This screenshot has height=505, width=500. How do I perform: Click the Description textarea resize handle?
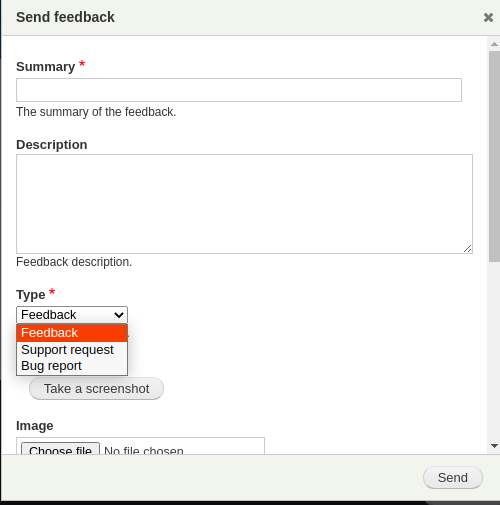point(468,248)
